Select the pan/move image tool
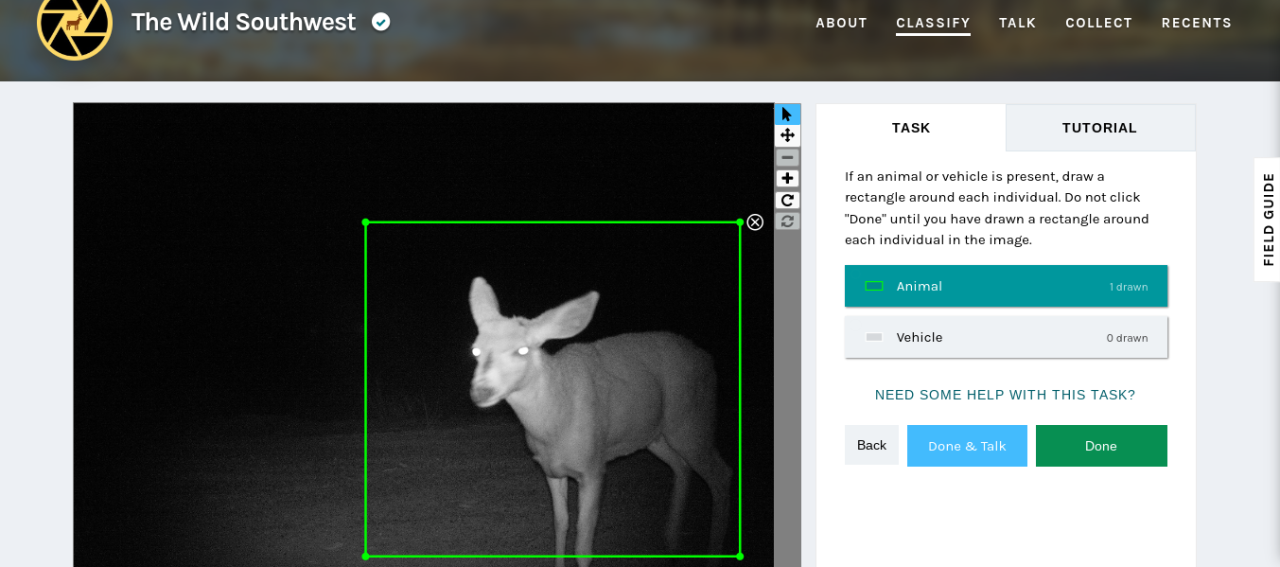The height and width of the screenshot is (567, 1280). pos(787,135)
